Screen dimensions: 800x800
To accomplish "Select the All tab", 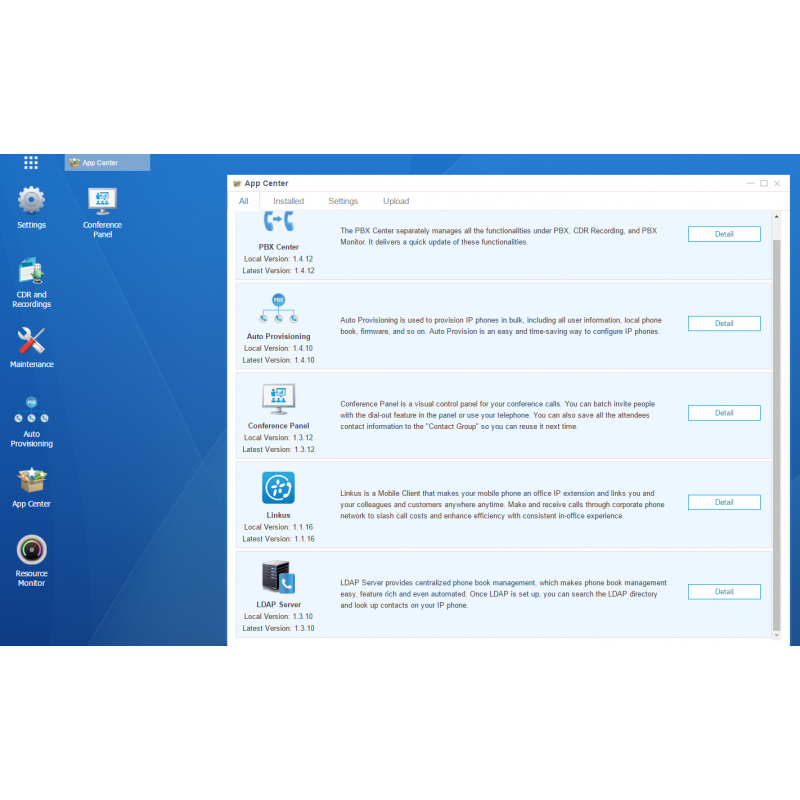I will pyautogui.click(x=243, y=201).
